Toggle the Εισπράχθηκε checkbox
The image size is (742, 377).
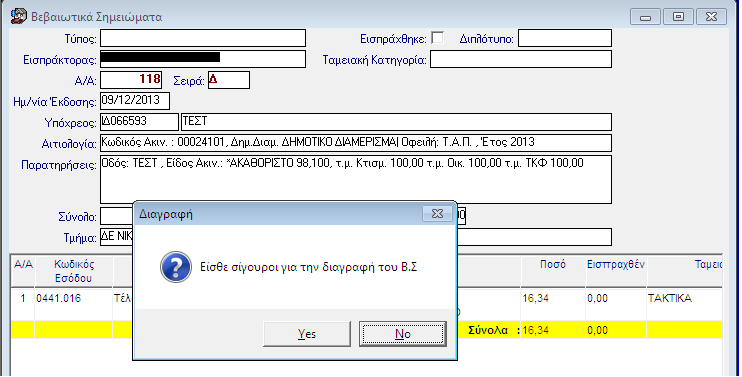438,38
